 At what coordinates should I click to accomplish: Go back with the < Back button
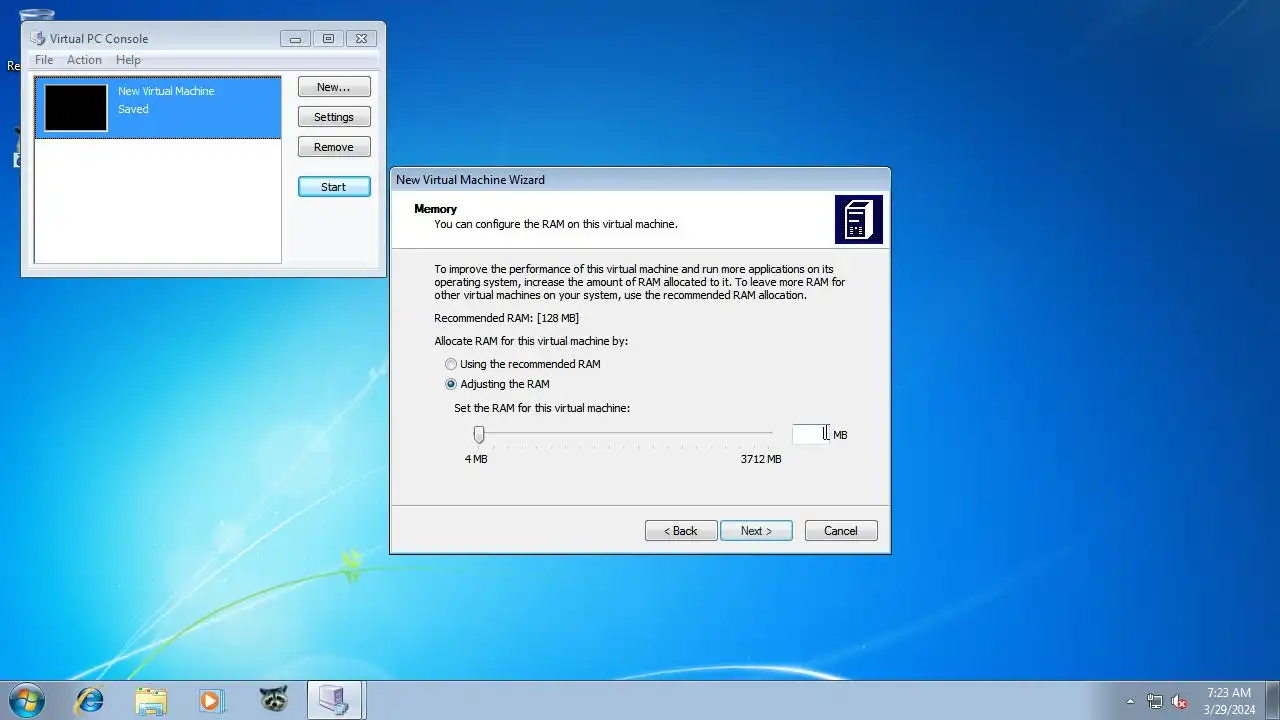pyautogui.click(x=681, y=531)
